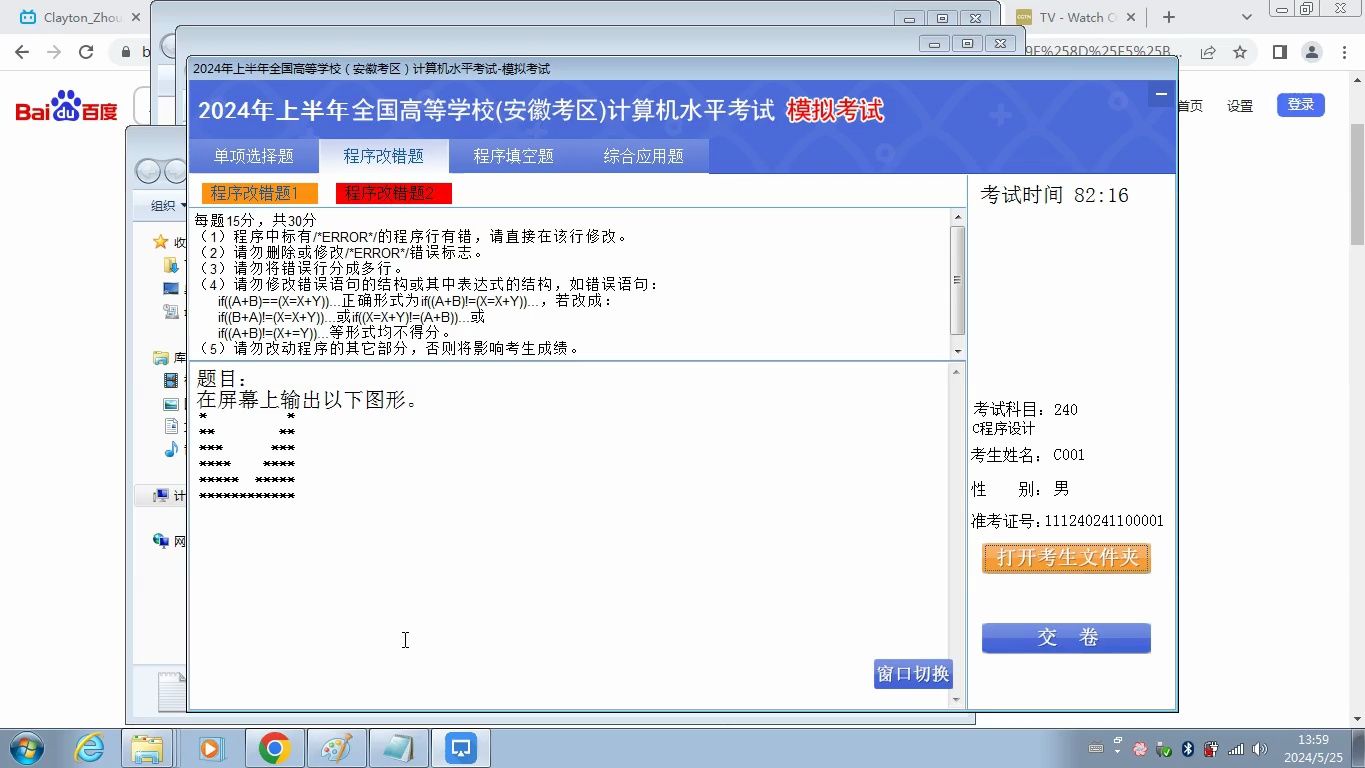Viewport: 1365px width, 768px height.
Task: Click the 登录 button on Baidu
Action: pos(1301,105)
